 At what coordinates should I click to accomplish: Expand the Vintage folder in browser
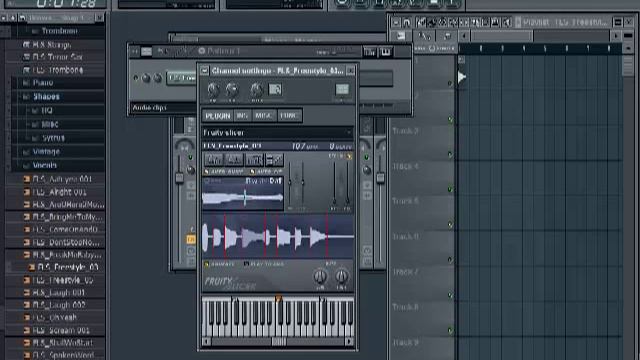(x=46, y=152)
